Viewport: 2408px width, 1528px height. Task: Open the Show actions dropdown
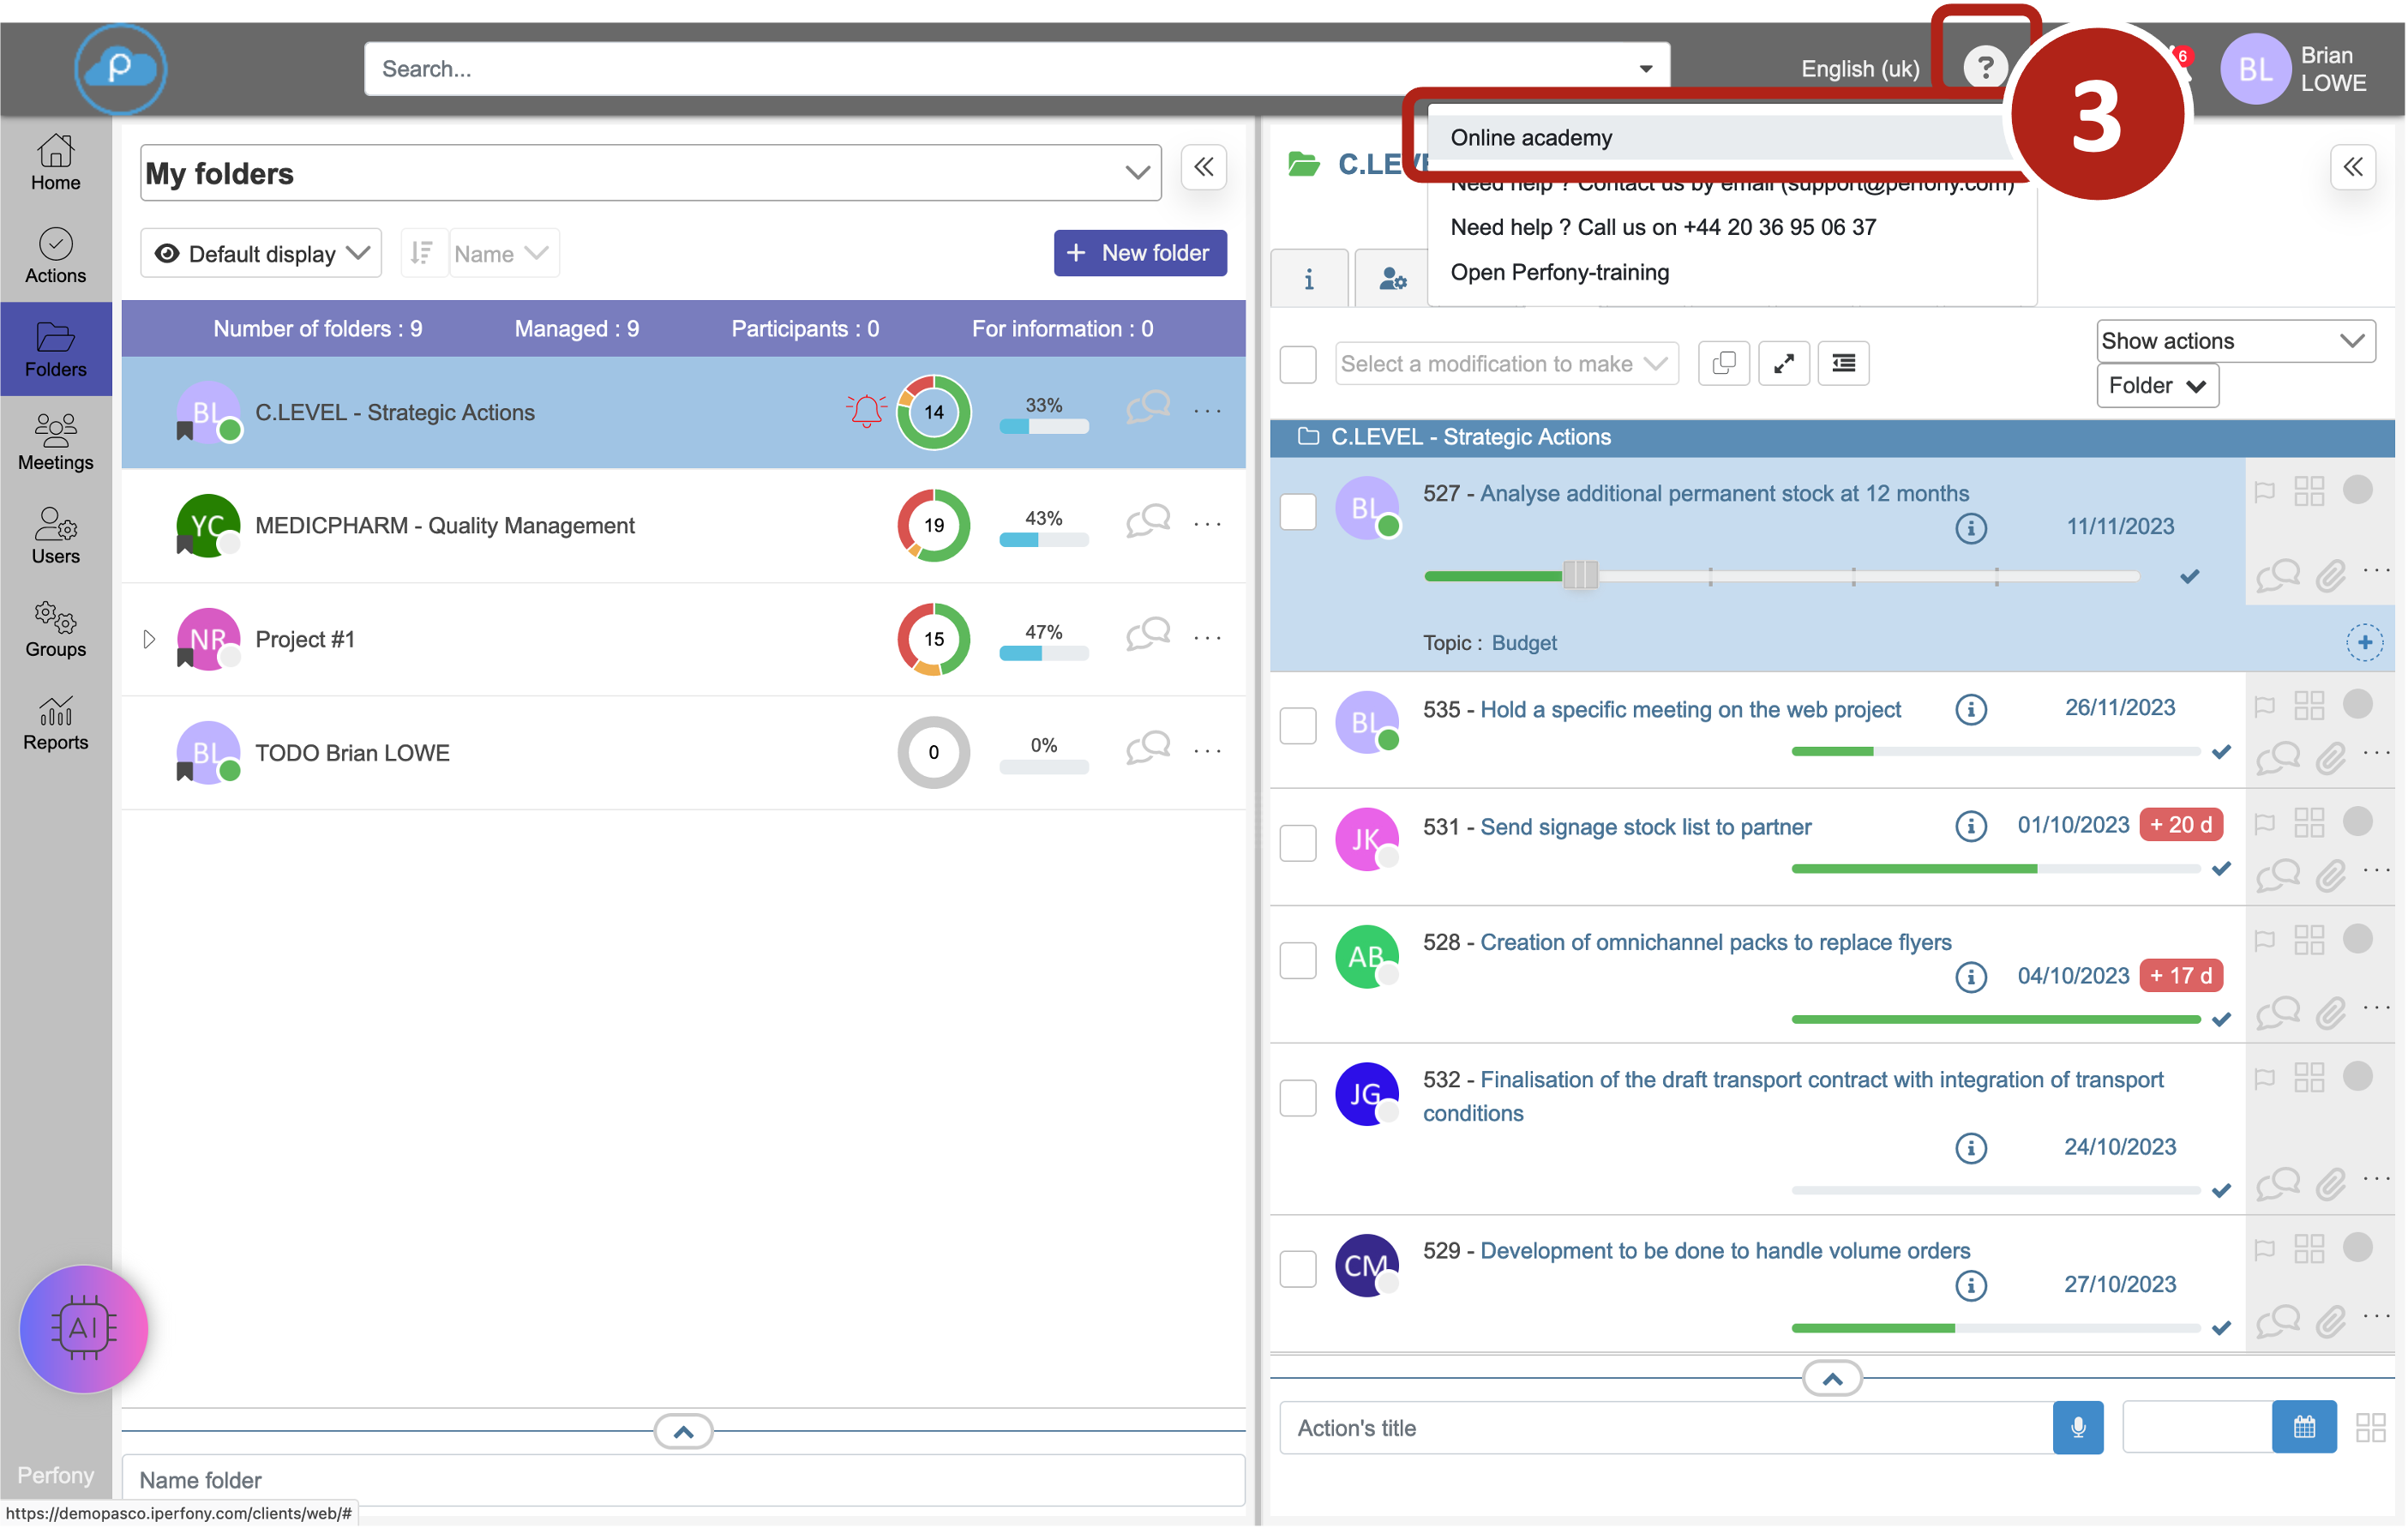click(x=2234, y=341)
